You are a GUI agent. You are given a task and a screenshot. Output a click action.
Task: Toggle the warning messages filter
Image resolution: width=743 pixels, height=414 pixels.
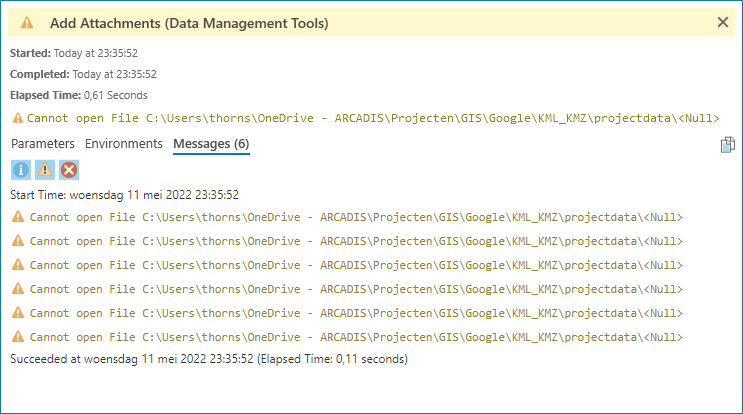[x=45, y=170]
